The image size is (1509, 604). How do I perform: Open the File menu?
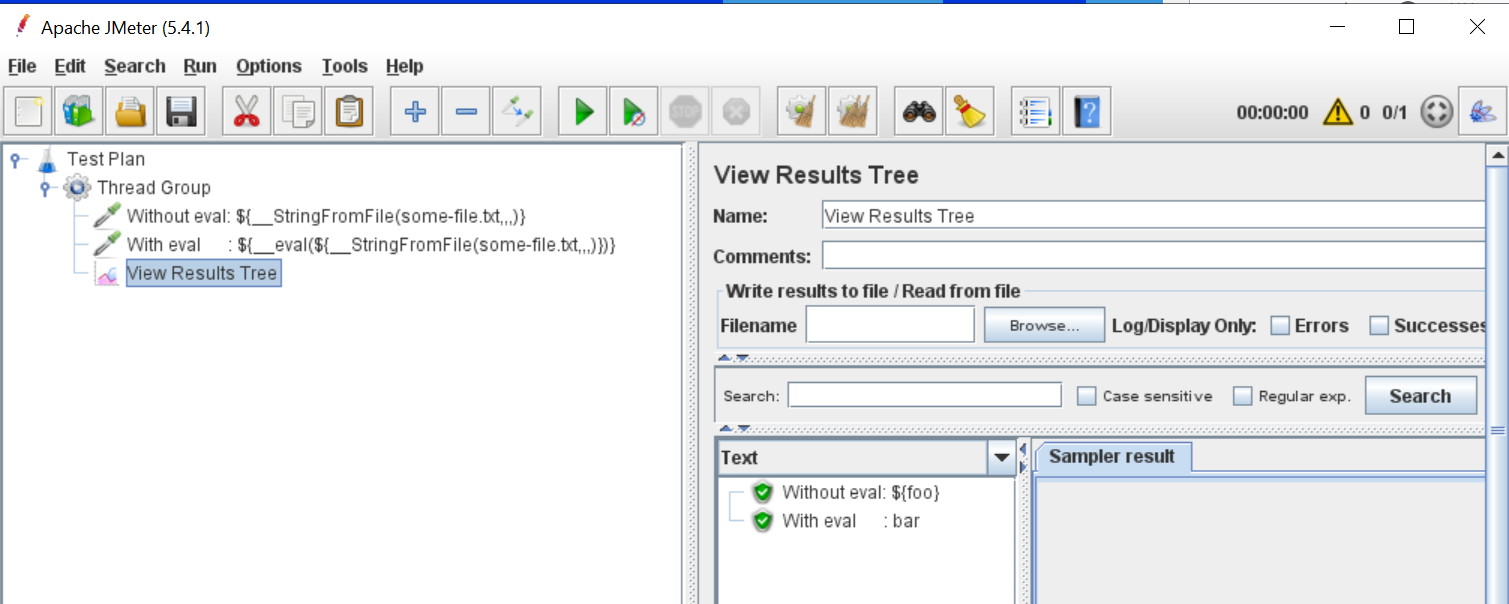22,66
